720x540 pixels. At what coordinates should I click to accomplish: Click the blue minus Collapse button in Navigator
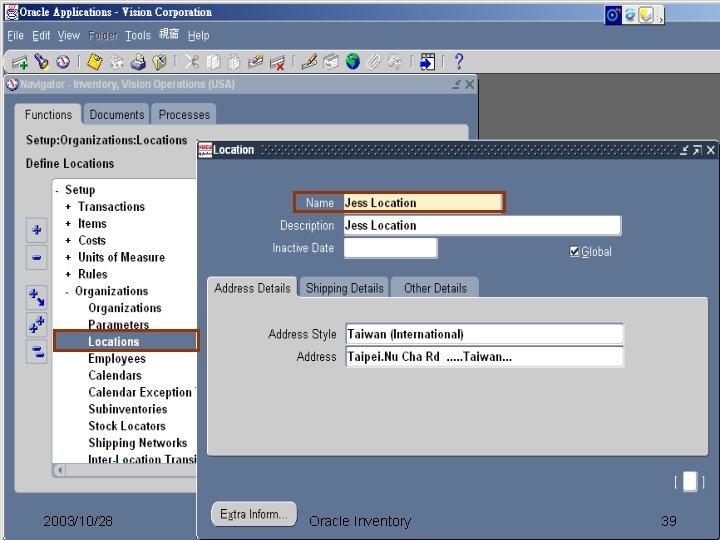(x=37, y=257)
